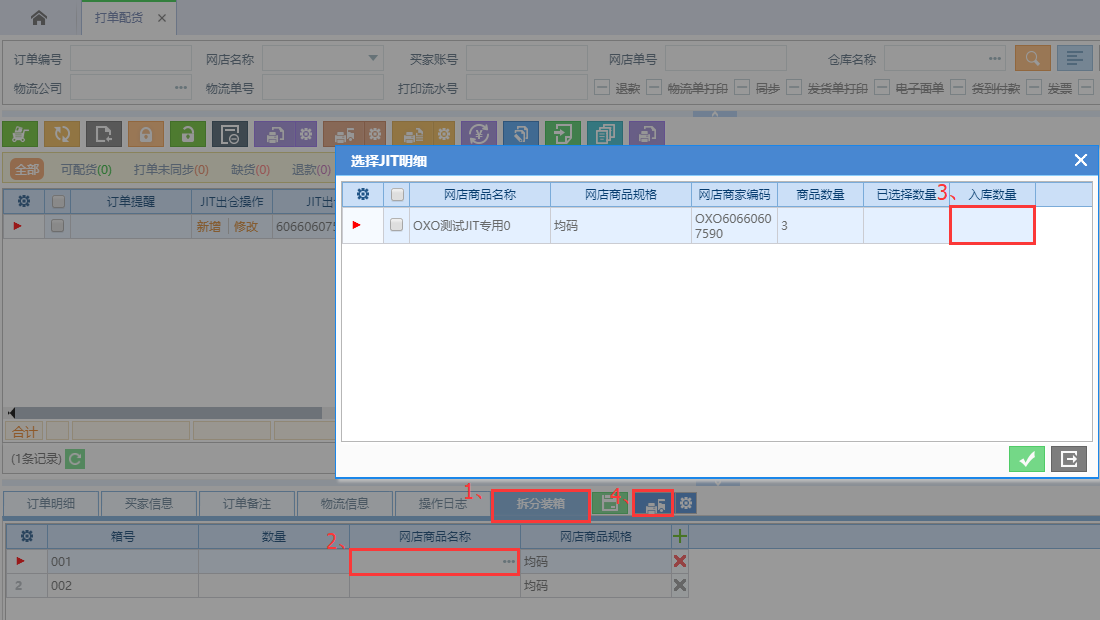The image size is (1100, 620).
Task: Click the orange refresh arrows toolbar icon
Action: pyautogui.click(x=62, y=134)
